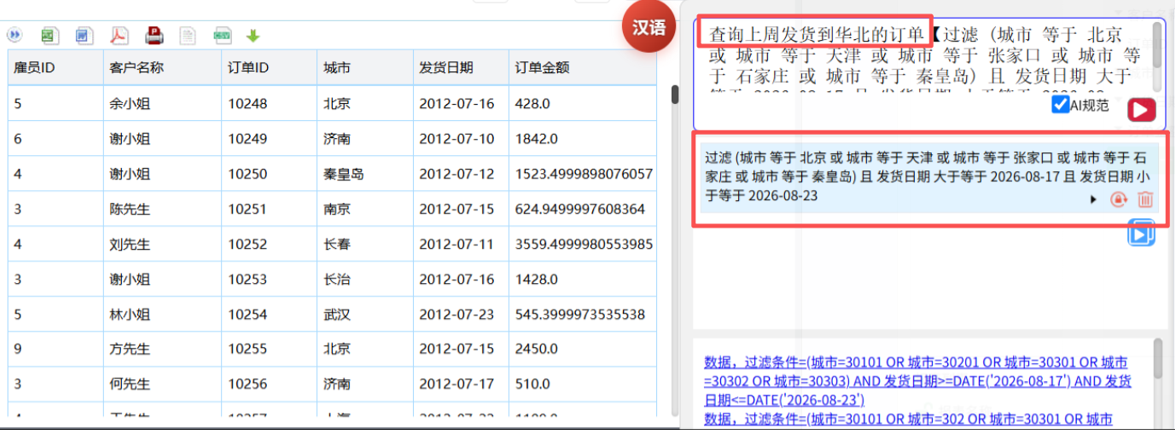
Task: Click the 订单金额 column header
Action: pyautogui.click(x=582, y=67)
